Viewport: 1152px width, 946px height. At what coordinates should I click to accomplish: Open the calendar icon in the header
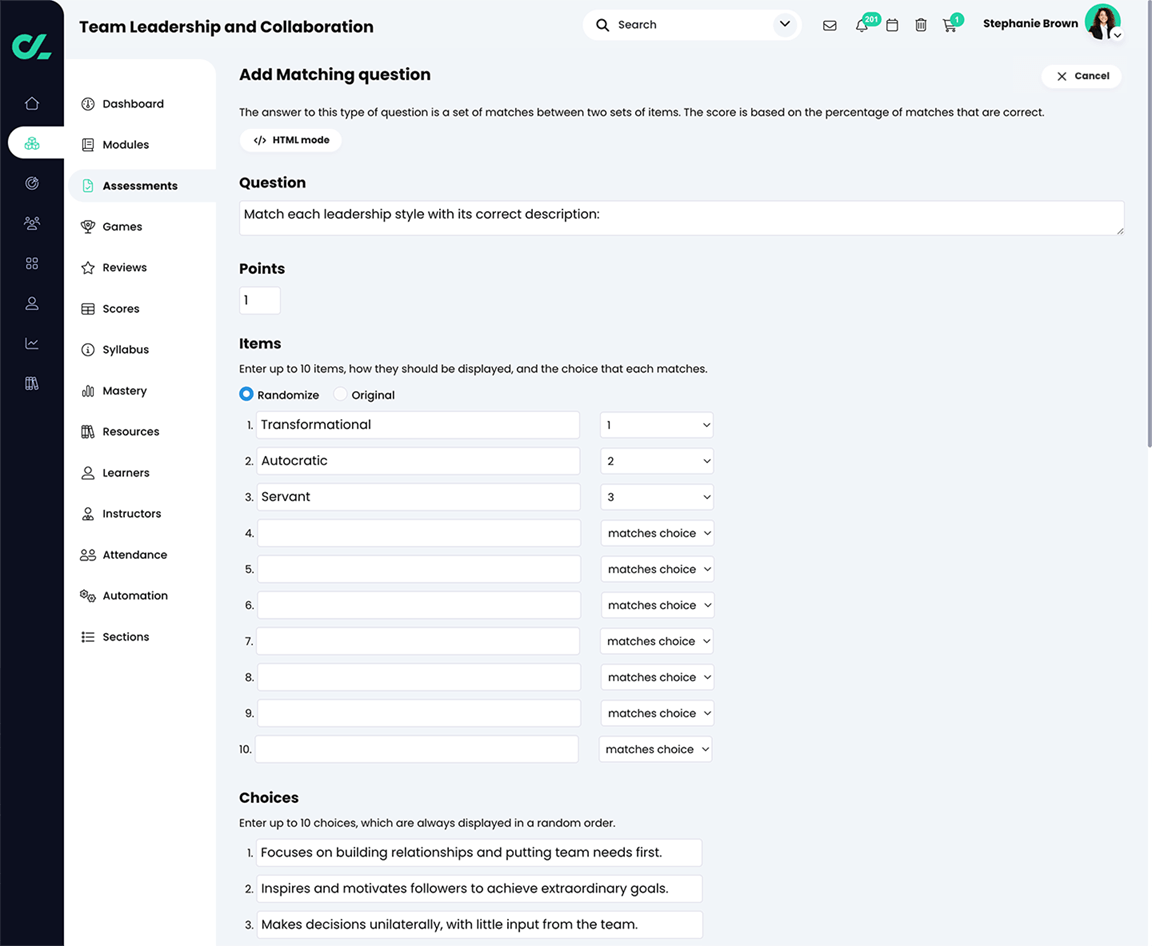[892, 25]
